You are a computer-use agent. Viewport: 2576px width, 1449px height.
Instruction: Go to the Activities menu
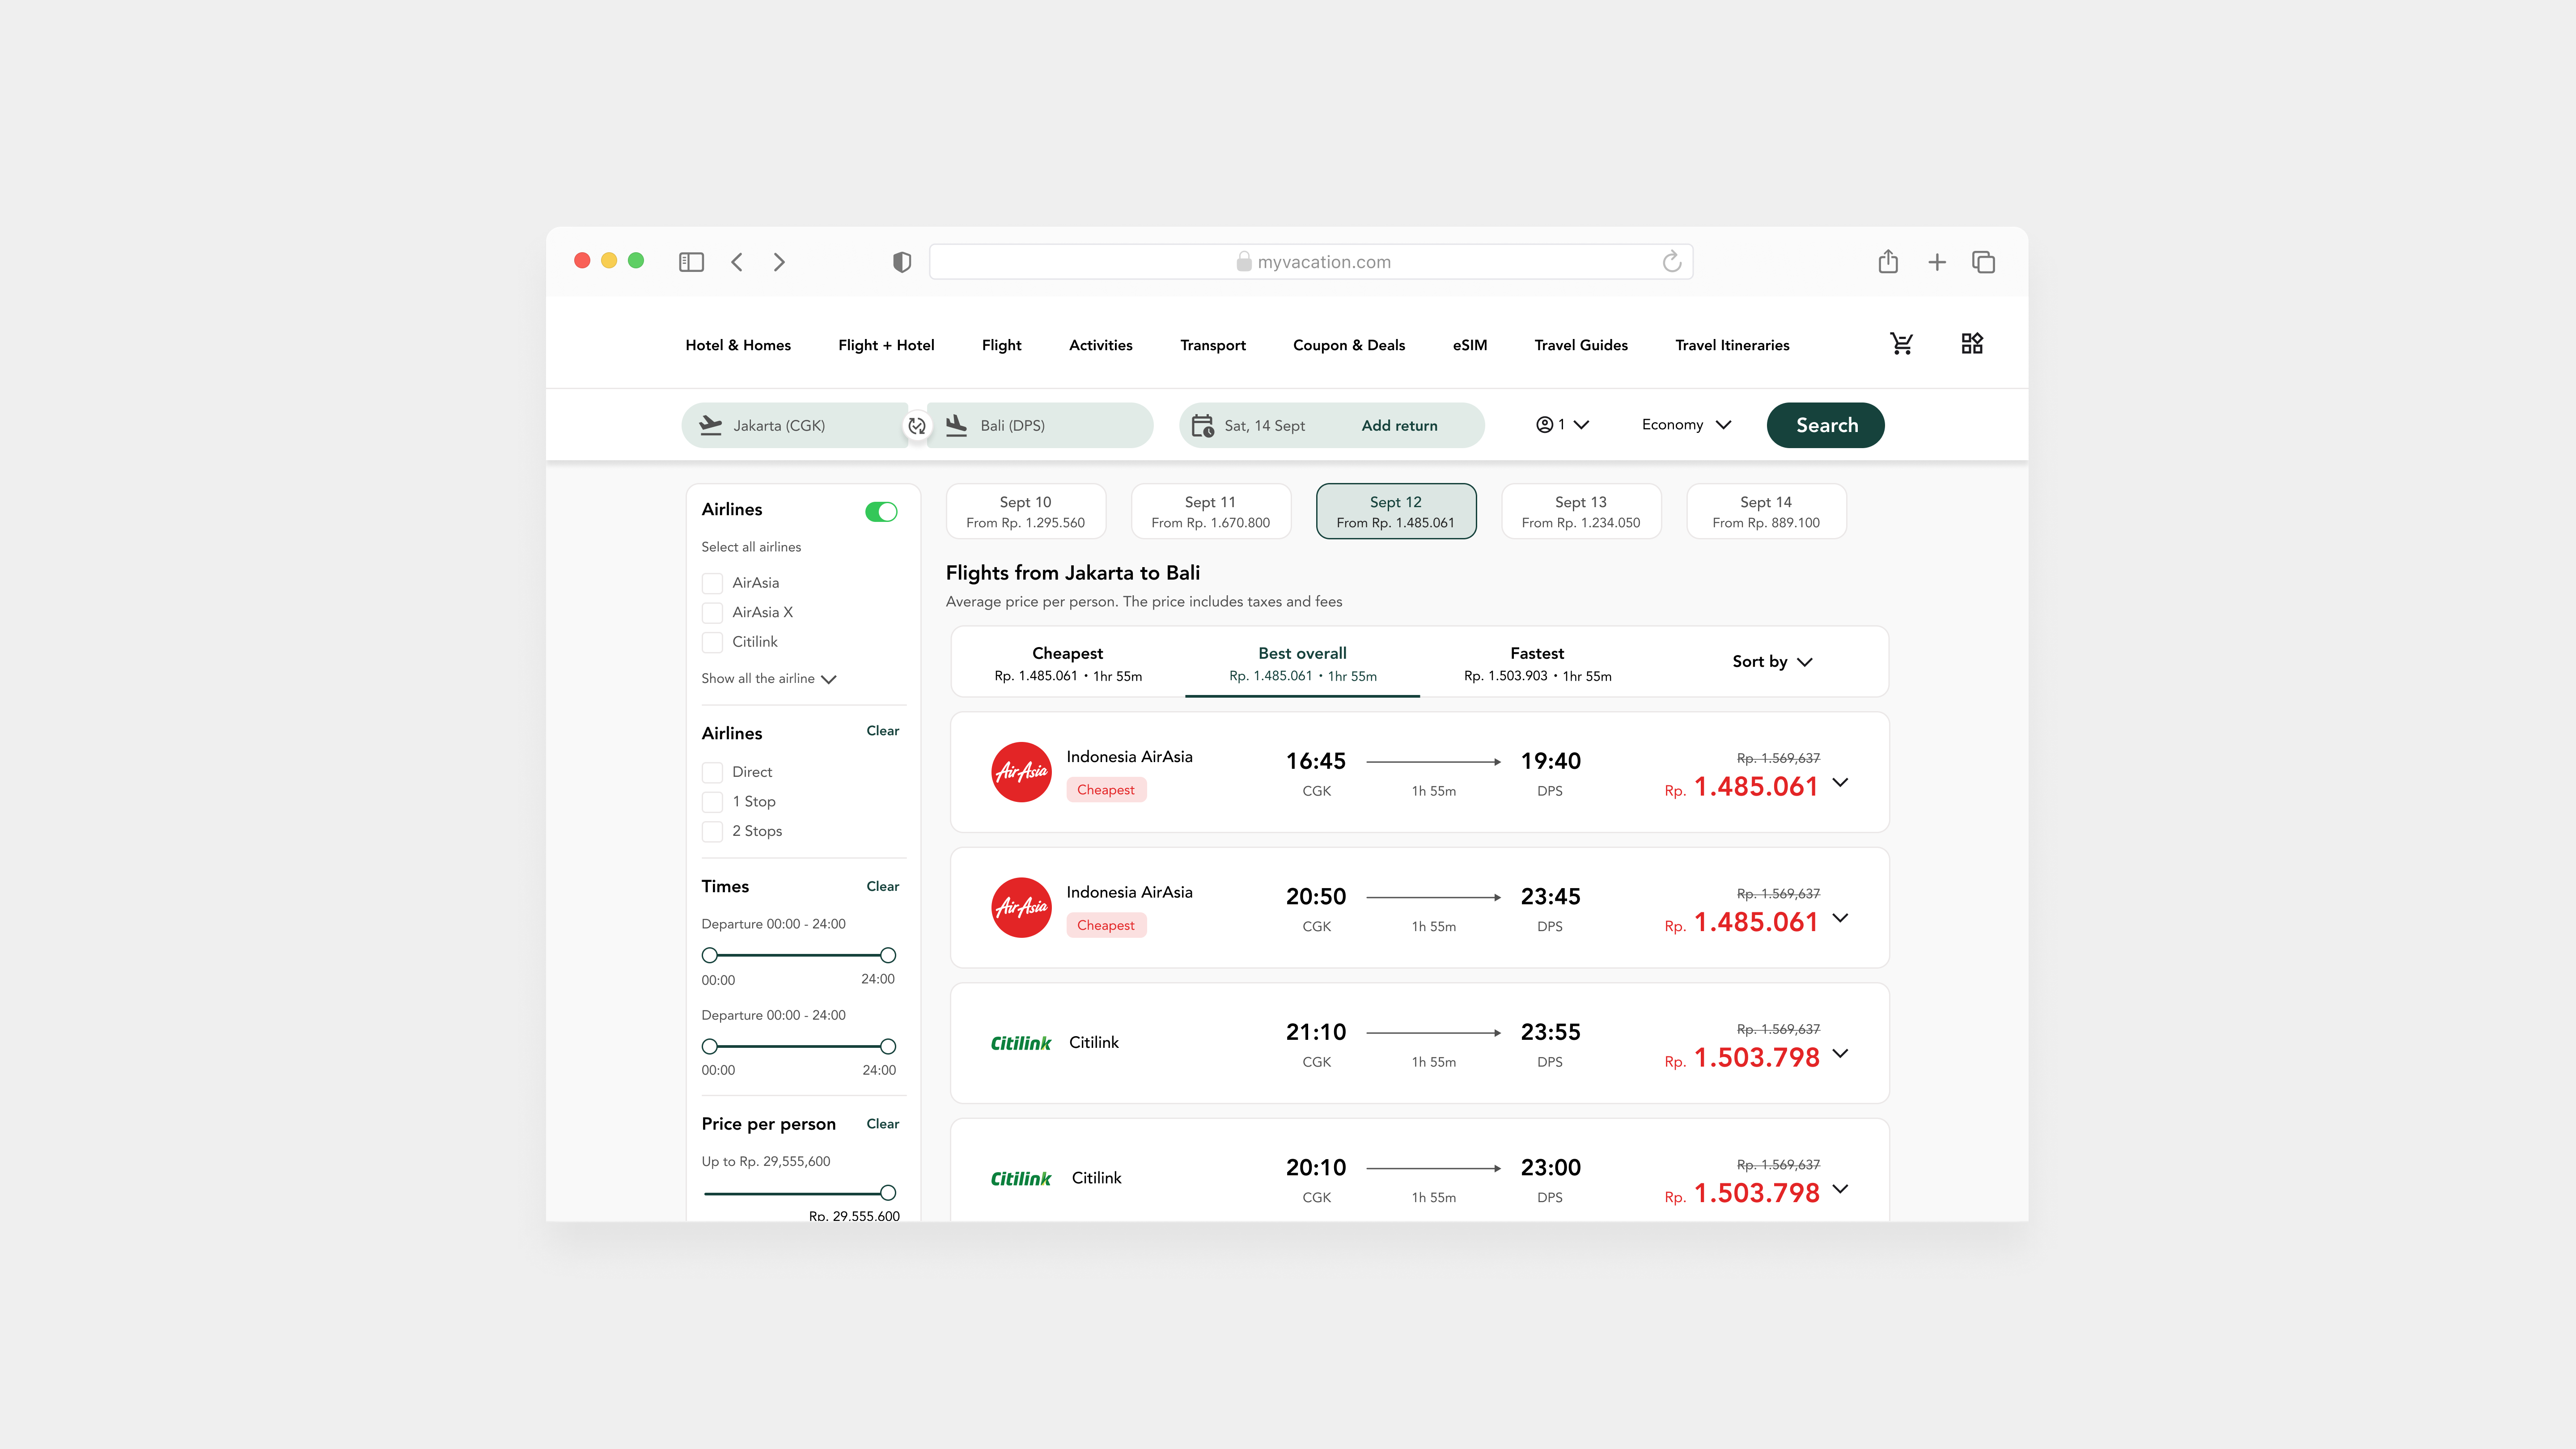(1101, 345)
